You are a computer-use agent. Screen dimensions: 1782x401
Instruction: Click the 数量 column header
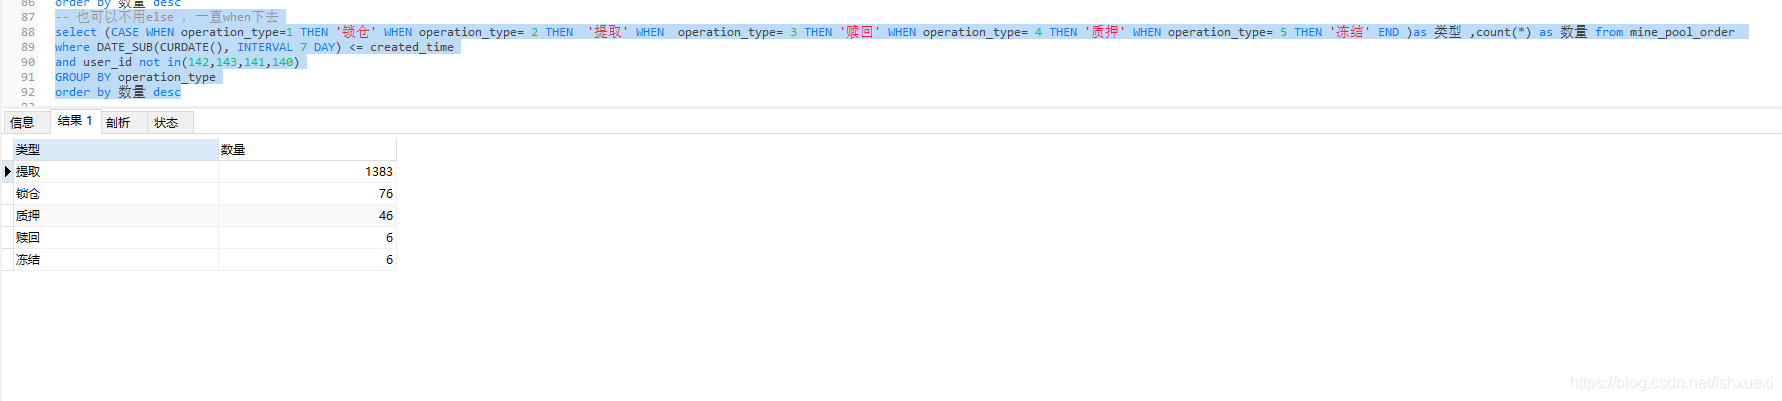point(307,150)
